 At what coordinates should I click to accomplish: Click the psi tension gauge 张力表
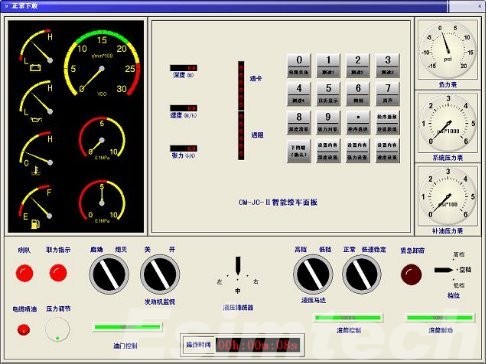[x=447, y=50]
